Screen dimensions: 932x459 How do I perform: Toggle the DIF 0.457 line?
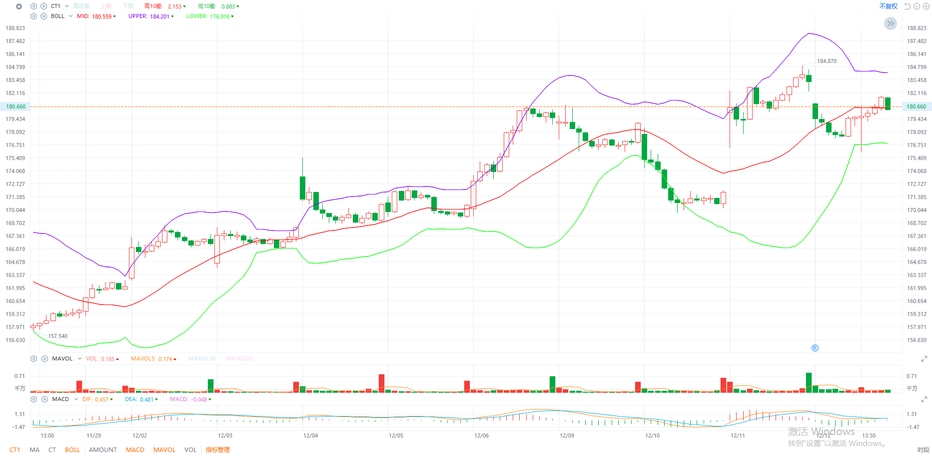97,400
